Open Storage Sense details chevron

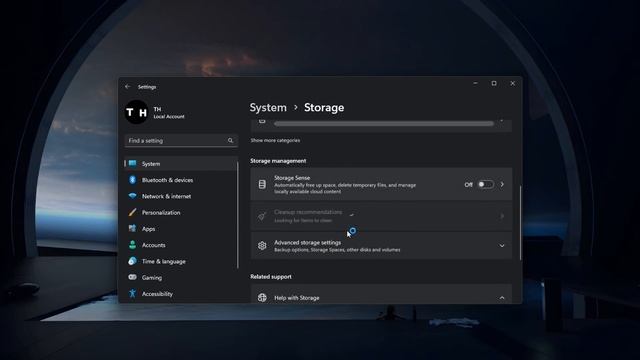[502, 184]
